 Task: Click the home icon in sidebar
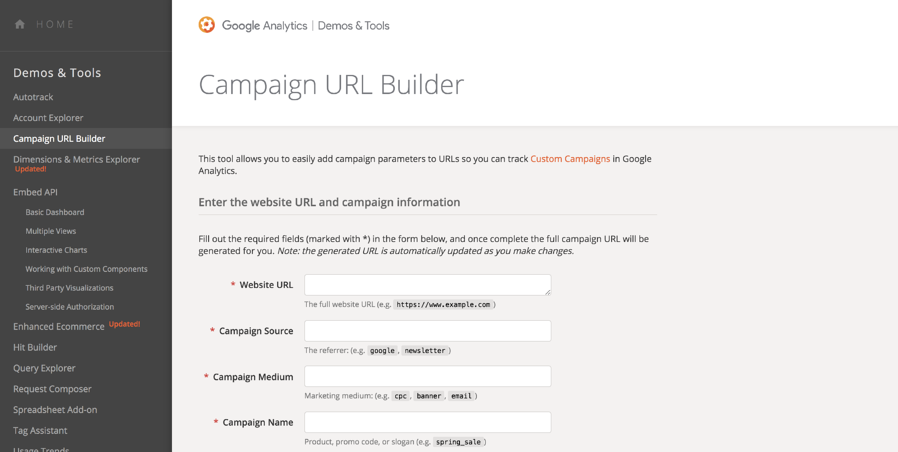coord(20,25)
